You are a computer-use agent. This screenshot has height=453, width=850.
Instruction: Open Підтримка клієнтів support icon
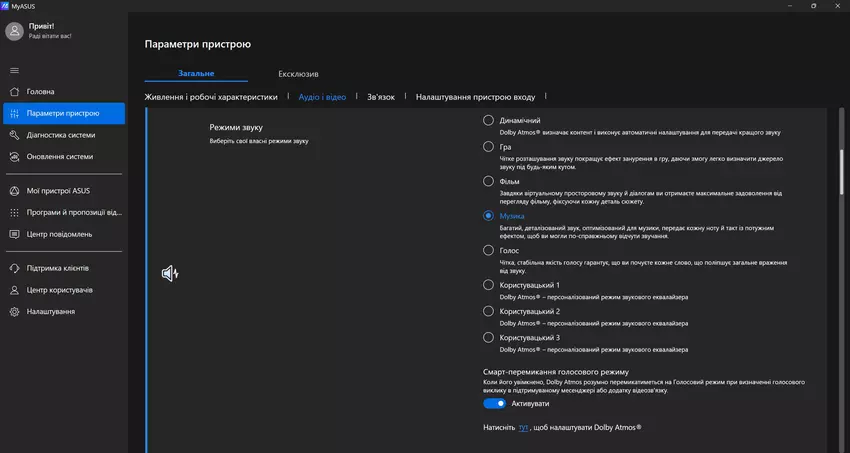pos(14,268)
